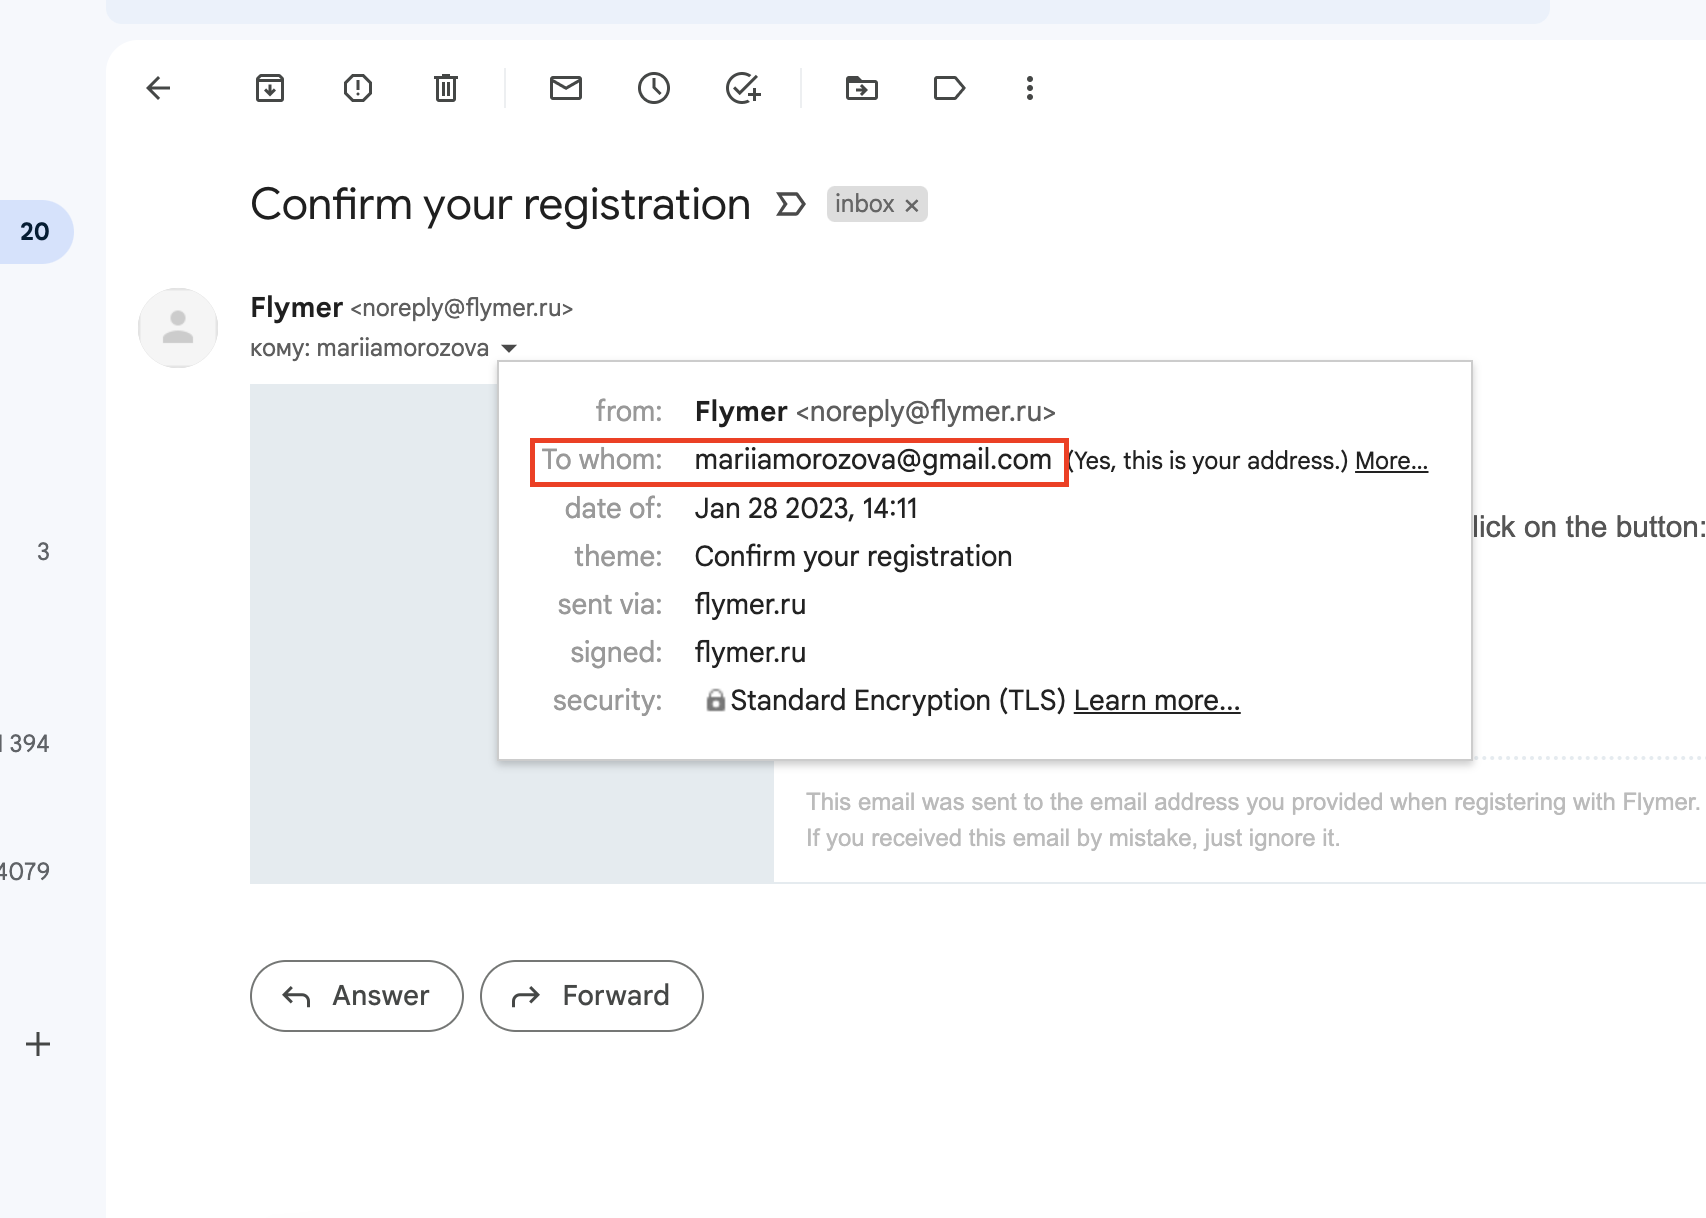Click the plus icon in sidebar

click(x=38, y=1044)
